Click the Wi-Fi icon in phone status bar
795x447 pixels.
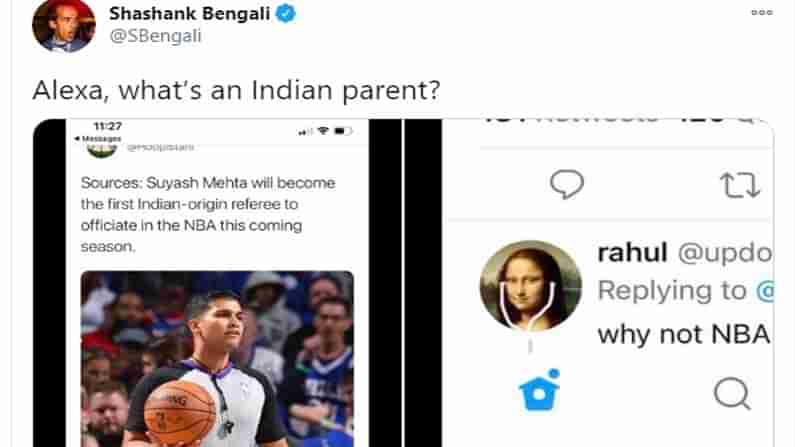coord(323,131)
